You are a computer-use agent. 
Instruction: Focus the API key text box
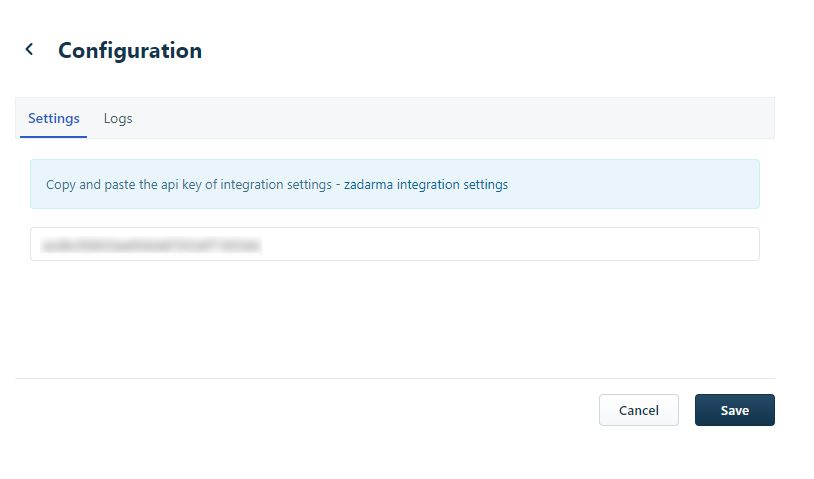394,244
